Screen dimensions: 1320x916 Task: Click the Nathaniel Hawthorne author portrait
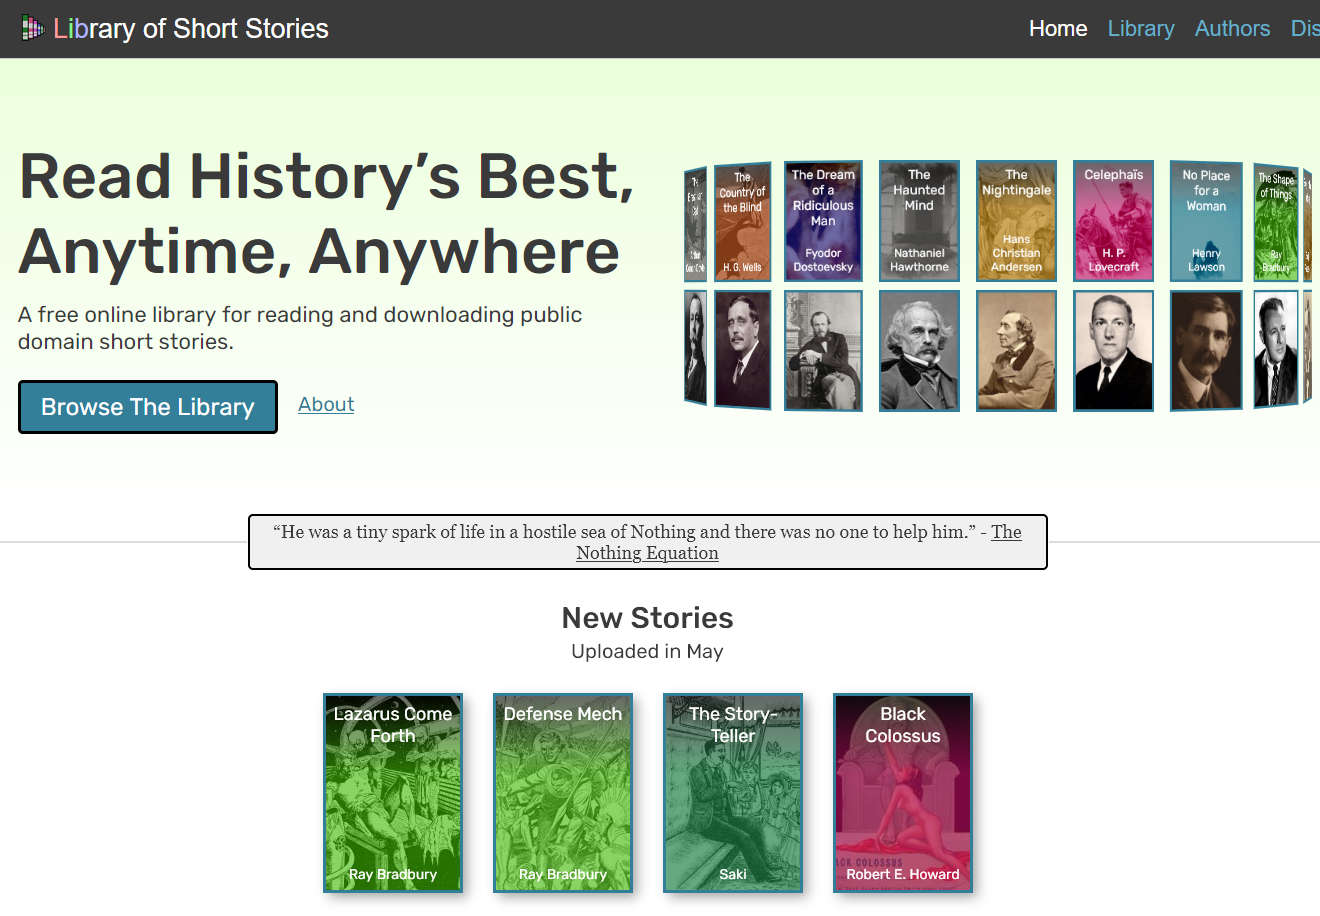pos(919,351)
